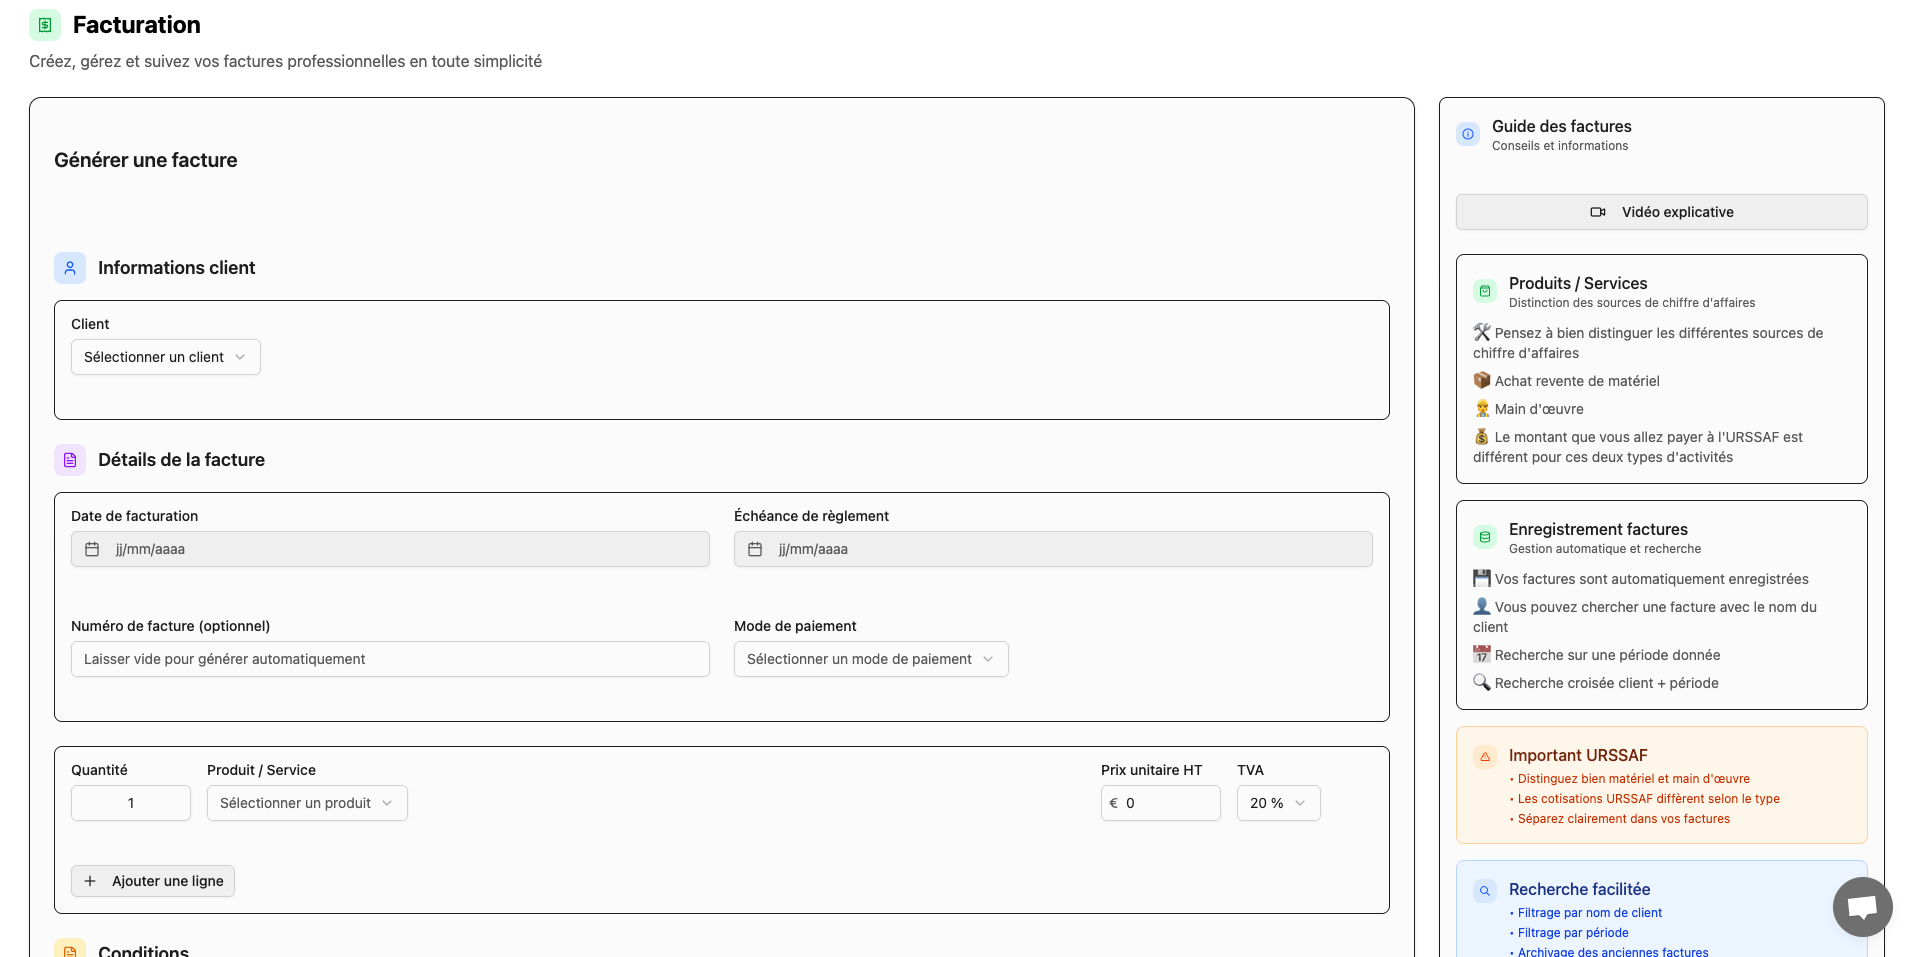Image resolution: width=1917 pixels, height=957 pixels.
Task: Click 'Séparez clairement dans vos factures' text
Action: (x=1624, y=819)
